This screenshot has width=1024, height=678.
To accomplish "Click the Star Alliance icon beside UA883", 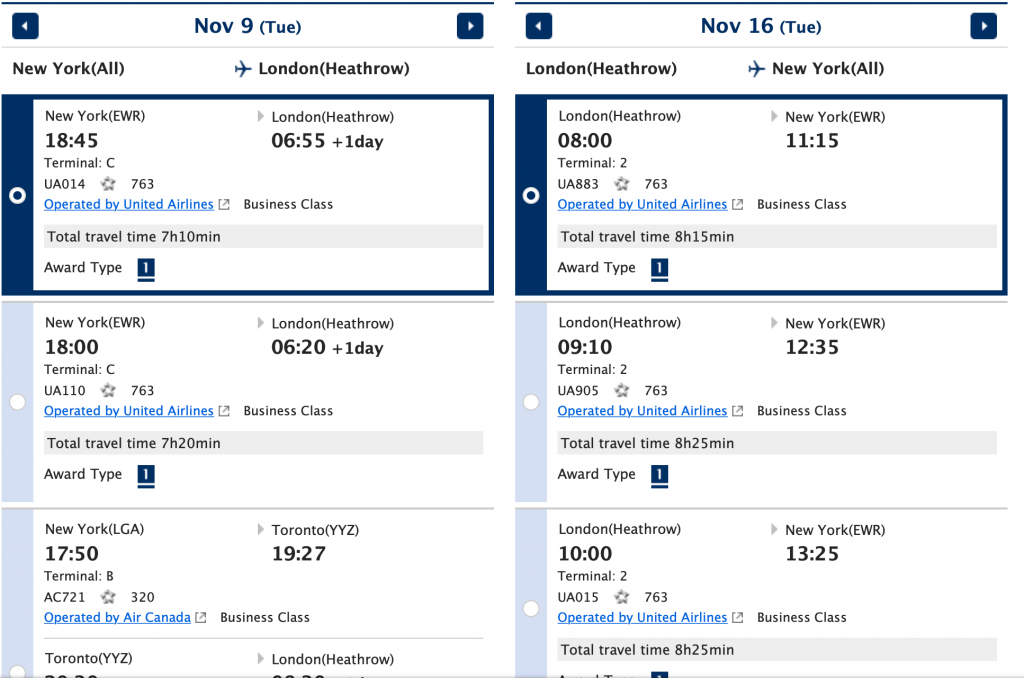I will tap(621, 183).
